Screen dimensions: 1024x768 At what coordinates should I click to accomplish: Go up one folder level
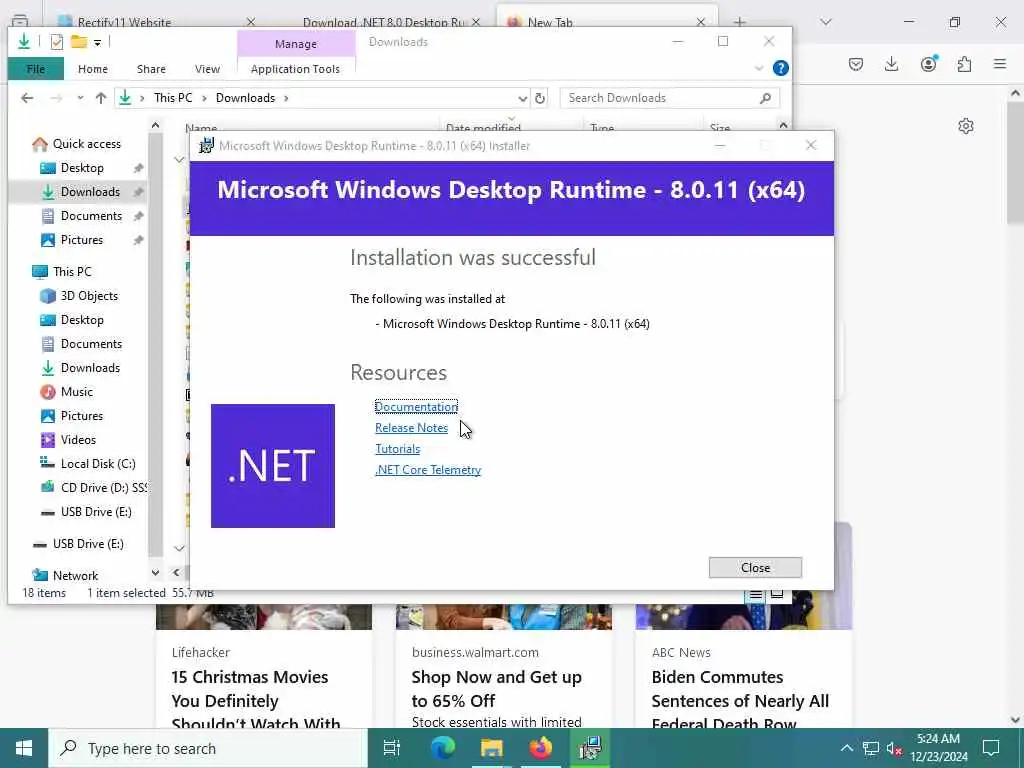tap(101, 98)
